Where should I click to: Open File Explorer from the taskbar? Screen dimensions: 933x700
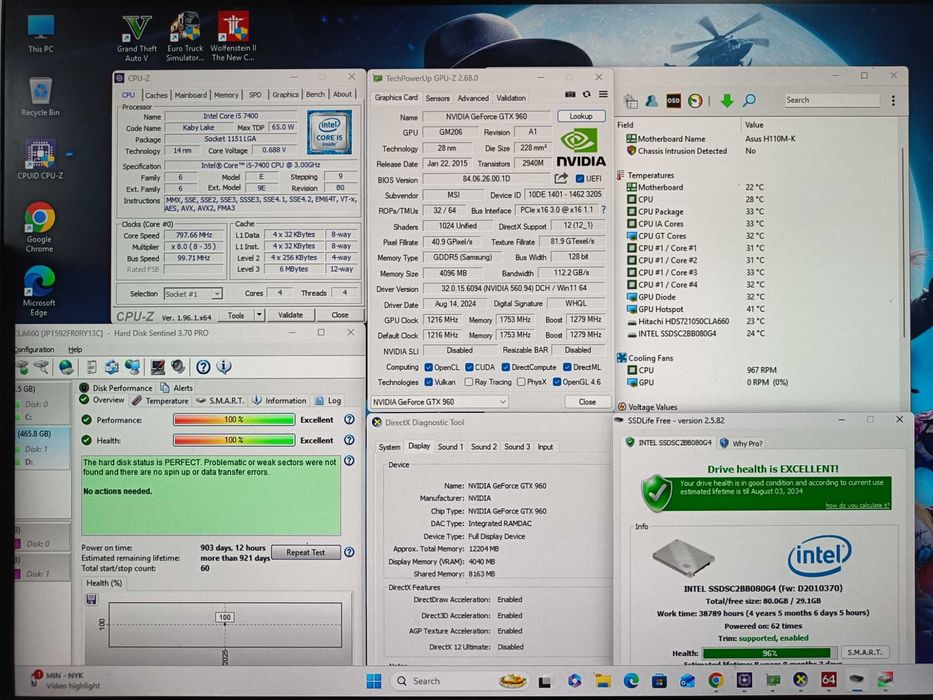tap(603, 680)
